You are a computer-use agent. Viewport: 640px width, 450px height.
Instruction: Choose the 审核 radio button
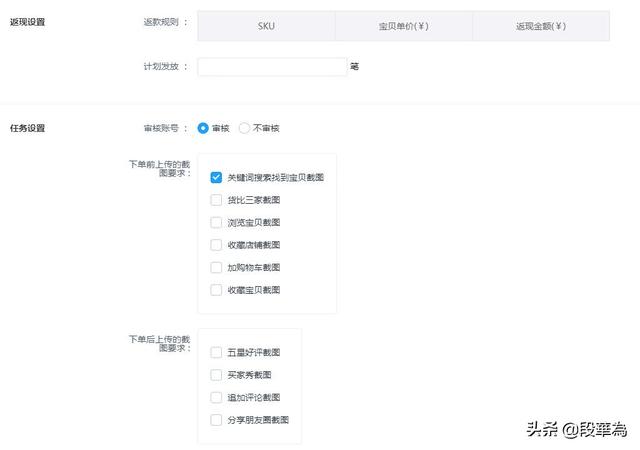204,128
